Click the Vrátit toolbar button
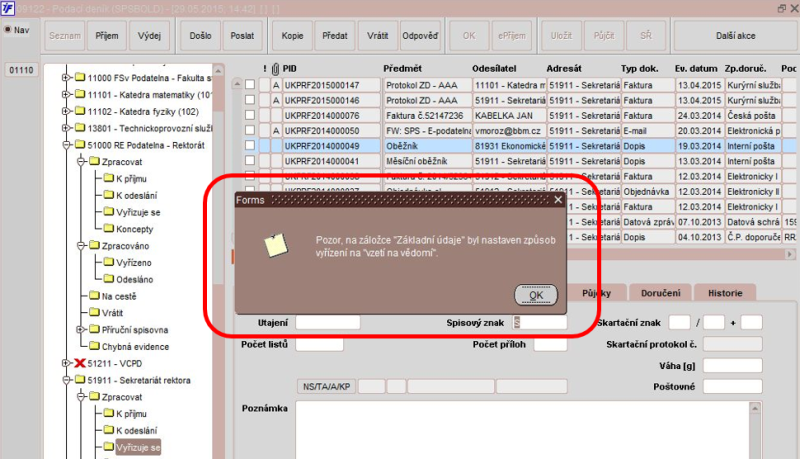The image size is (800, 459). click(x=378, y=36)
